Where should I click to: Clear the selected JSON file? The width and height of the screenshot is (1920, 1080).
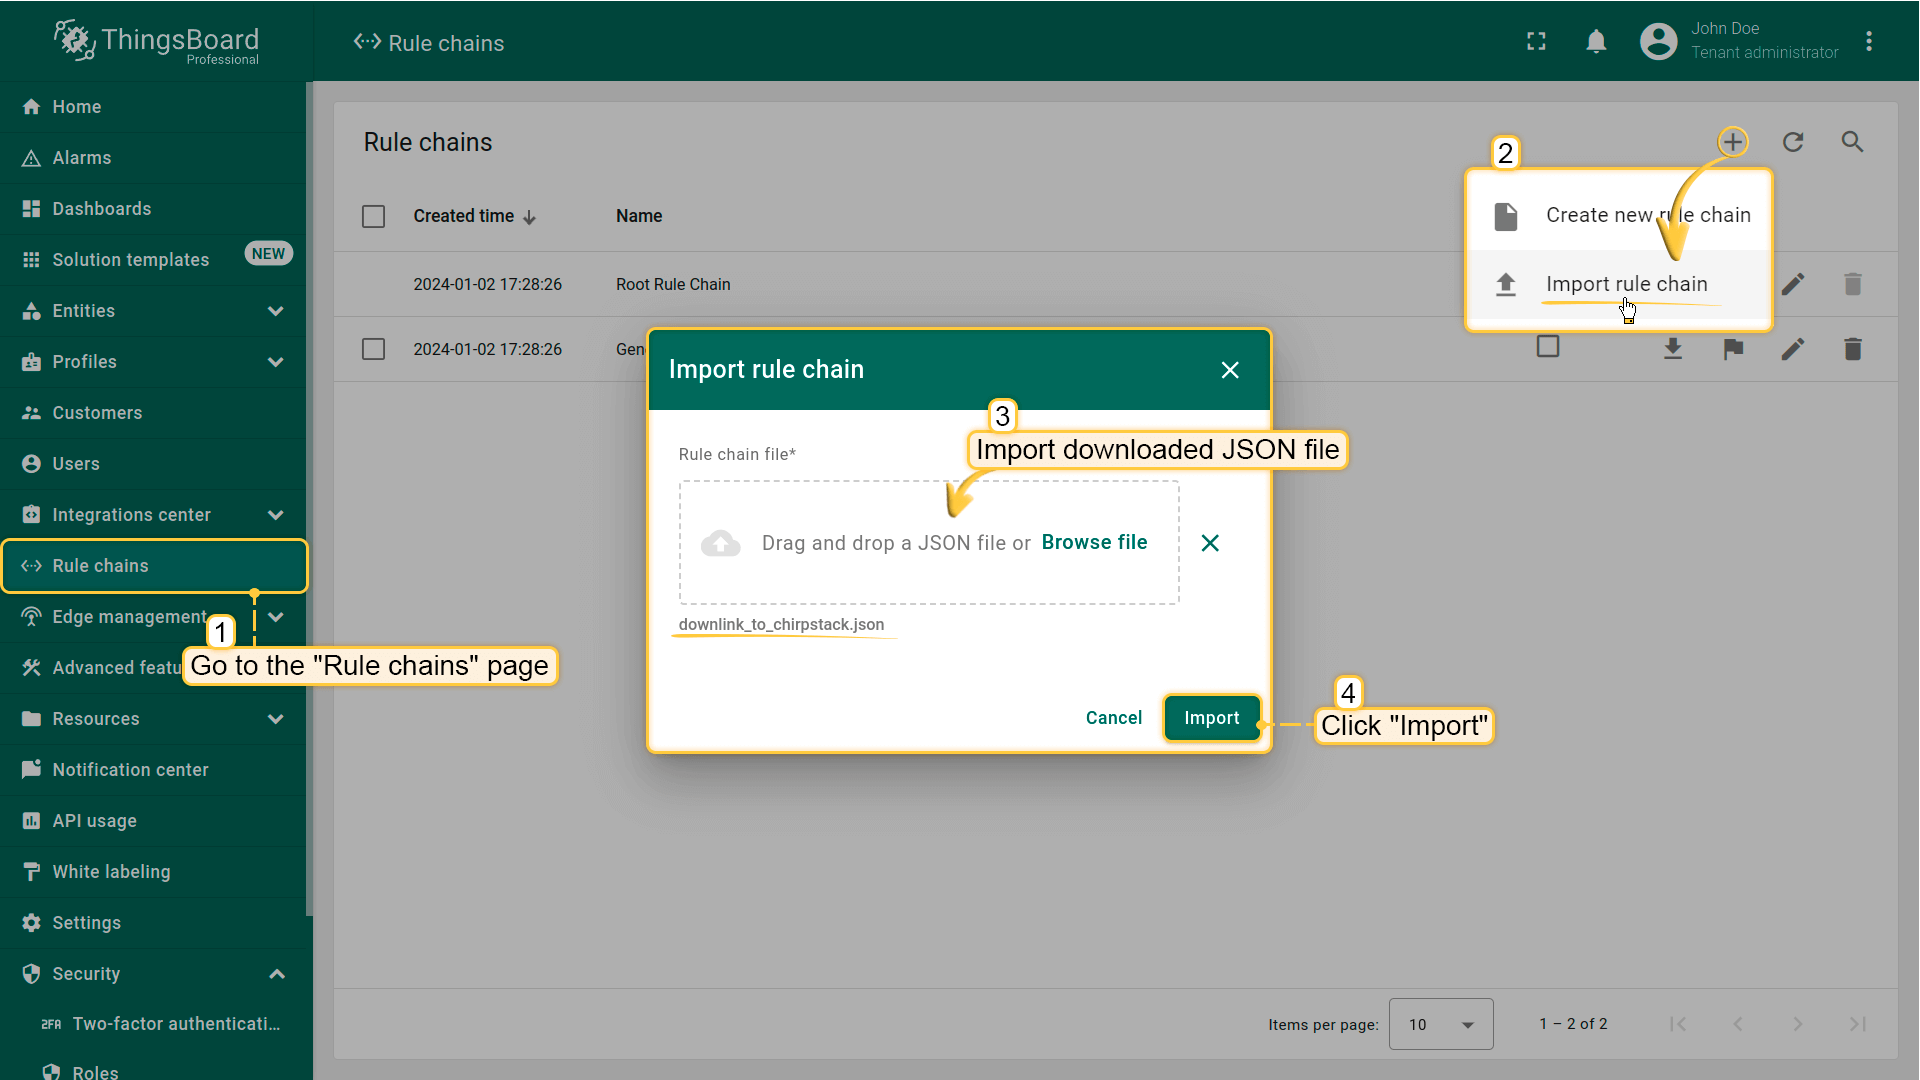tap(1210, 543)
